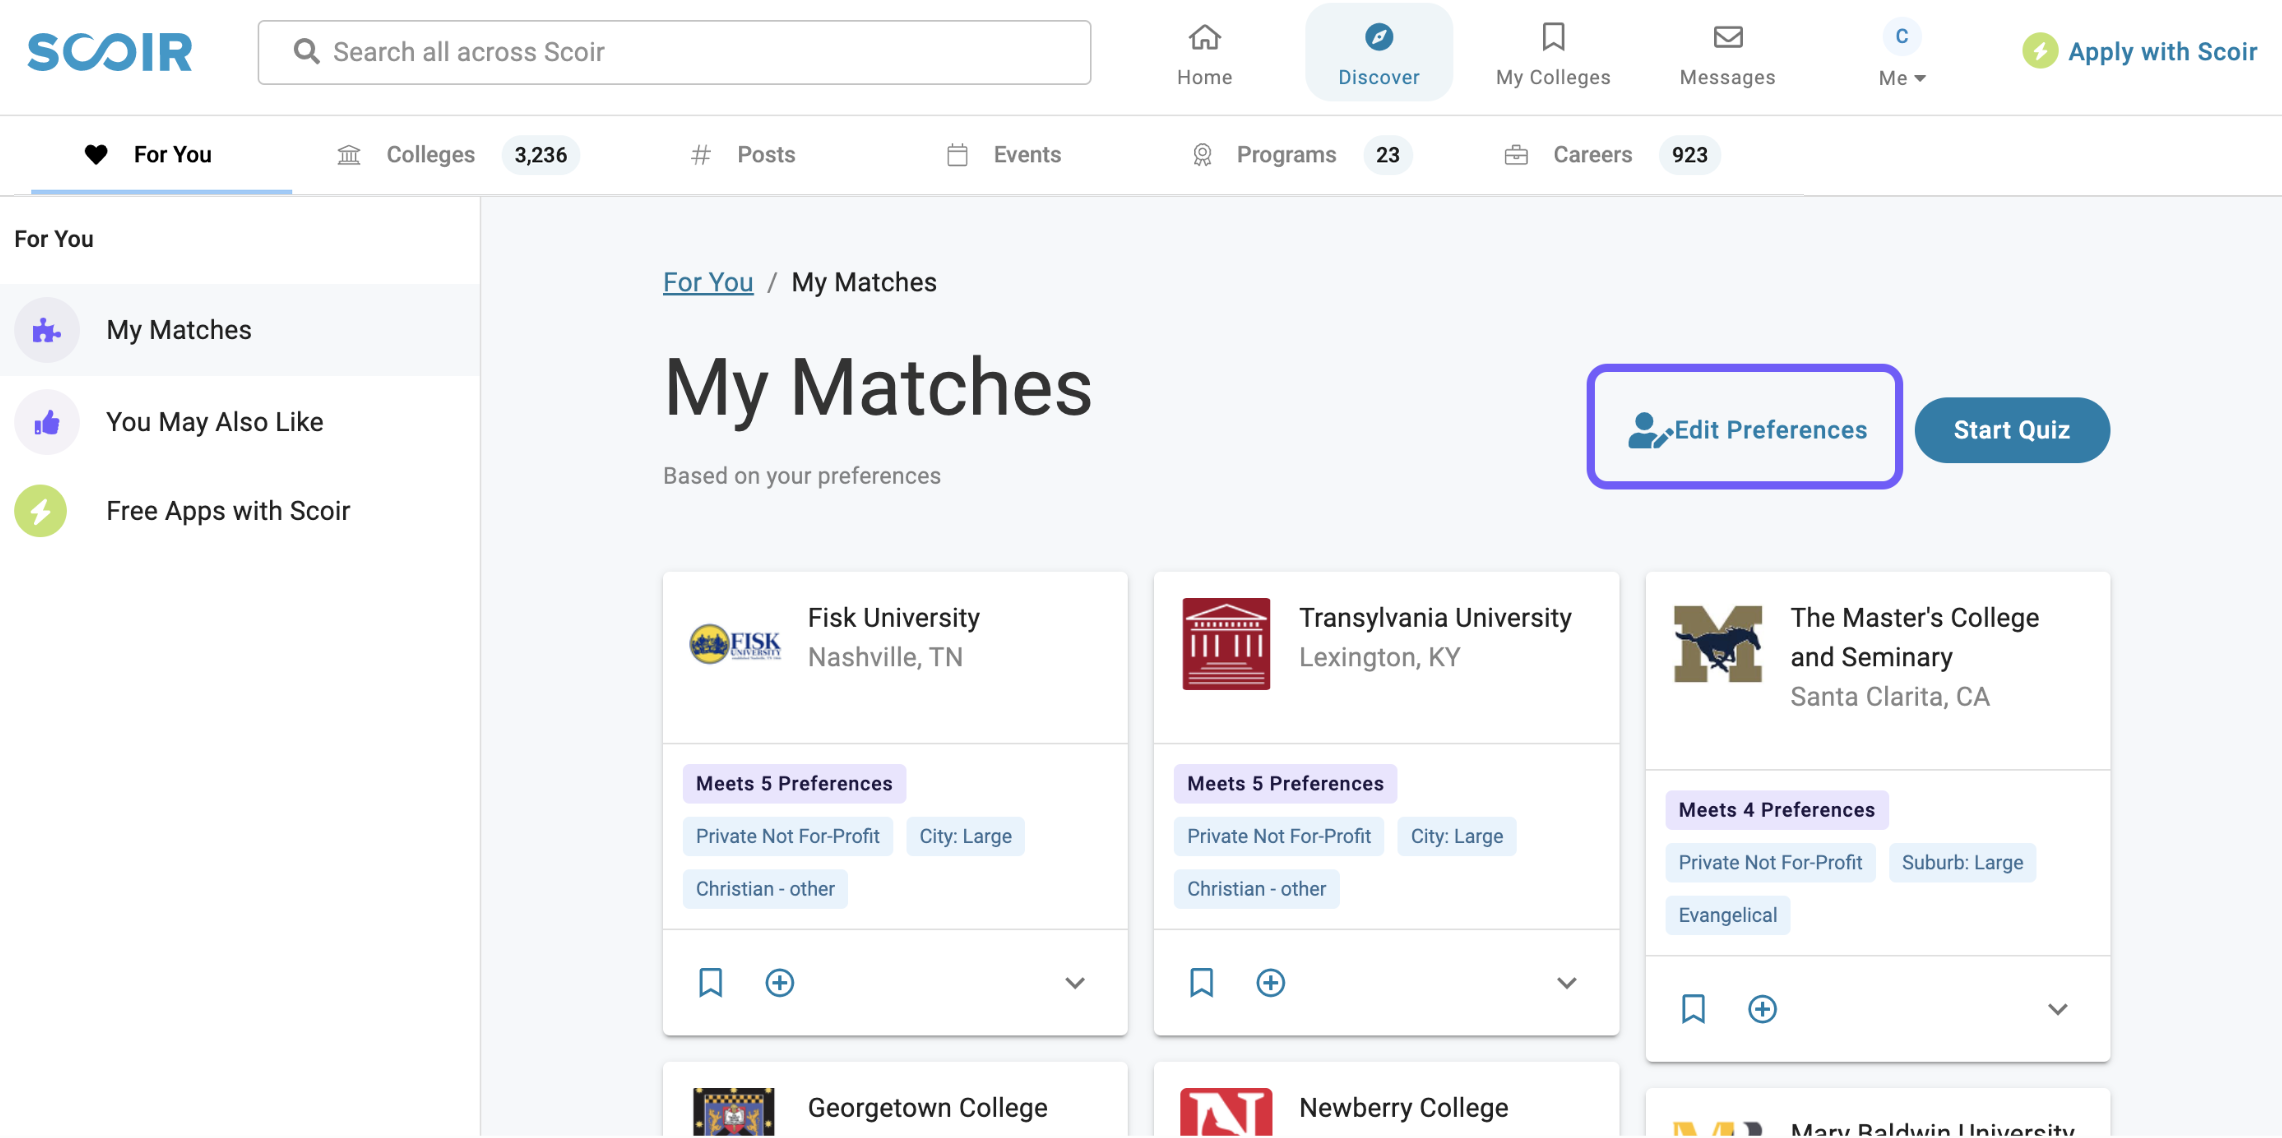2282x1138 pixels.
Task: Go to Home in the top navigation
Action: 1204,54
